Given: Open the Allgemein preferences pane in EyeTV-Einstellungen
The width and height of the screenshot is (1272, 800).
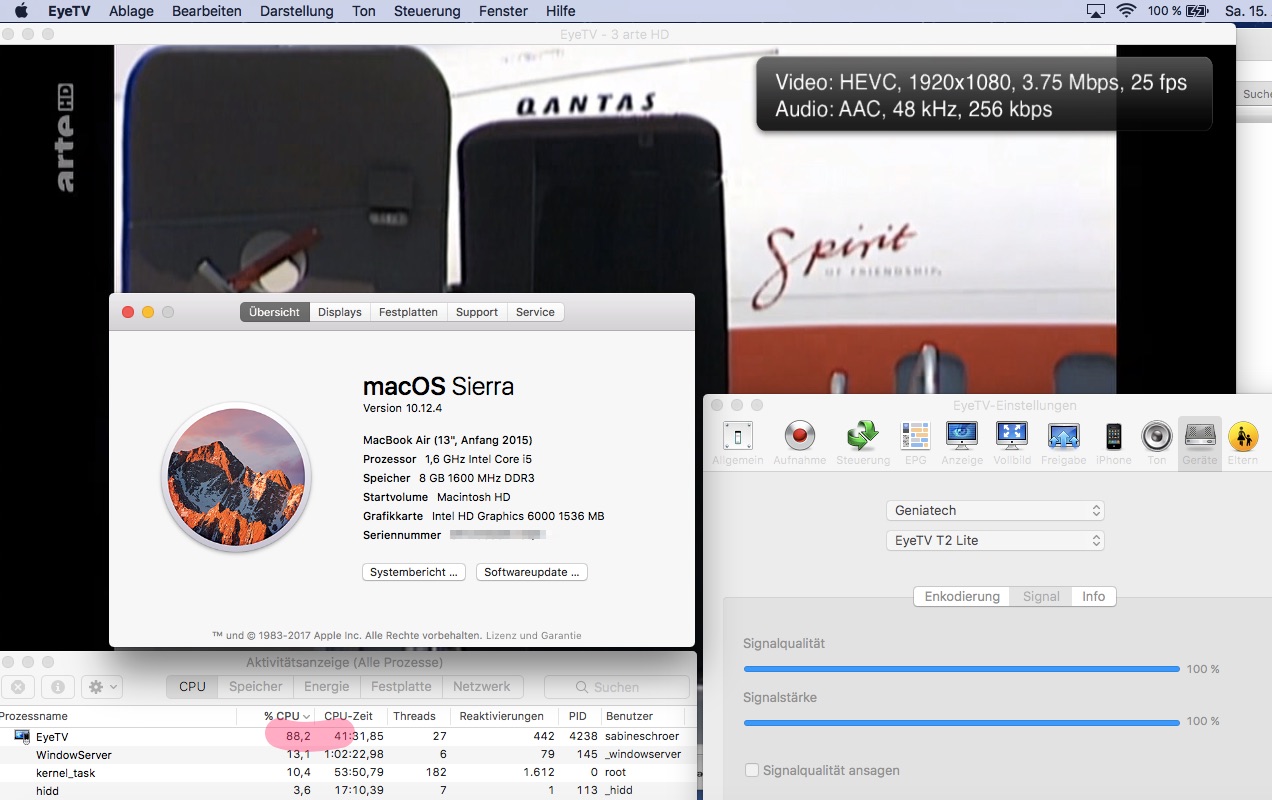Looking at the screenshot, I should tap(738, 443).
